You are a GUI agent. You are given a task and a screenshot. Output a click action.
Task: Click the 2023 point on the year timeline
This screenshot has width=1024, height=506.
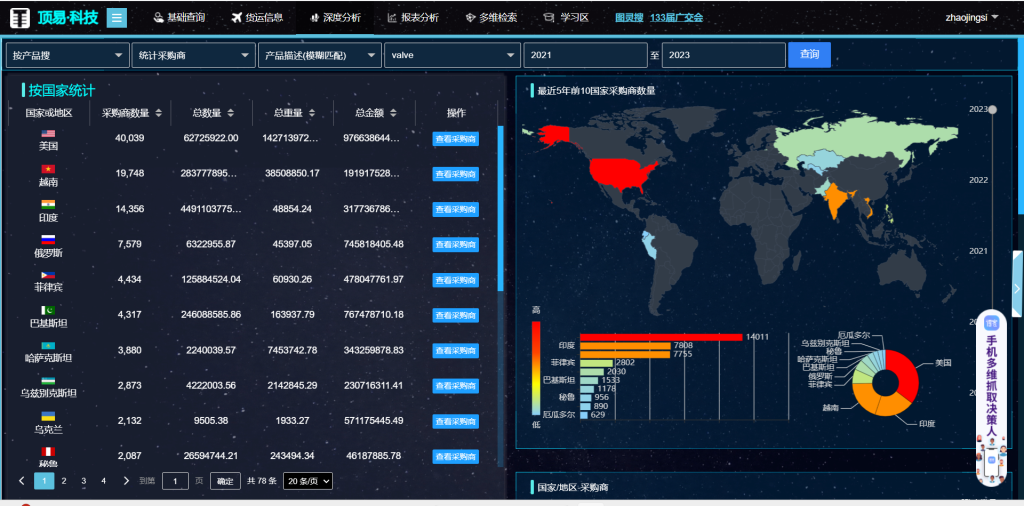992,109
